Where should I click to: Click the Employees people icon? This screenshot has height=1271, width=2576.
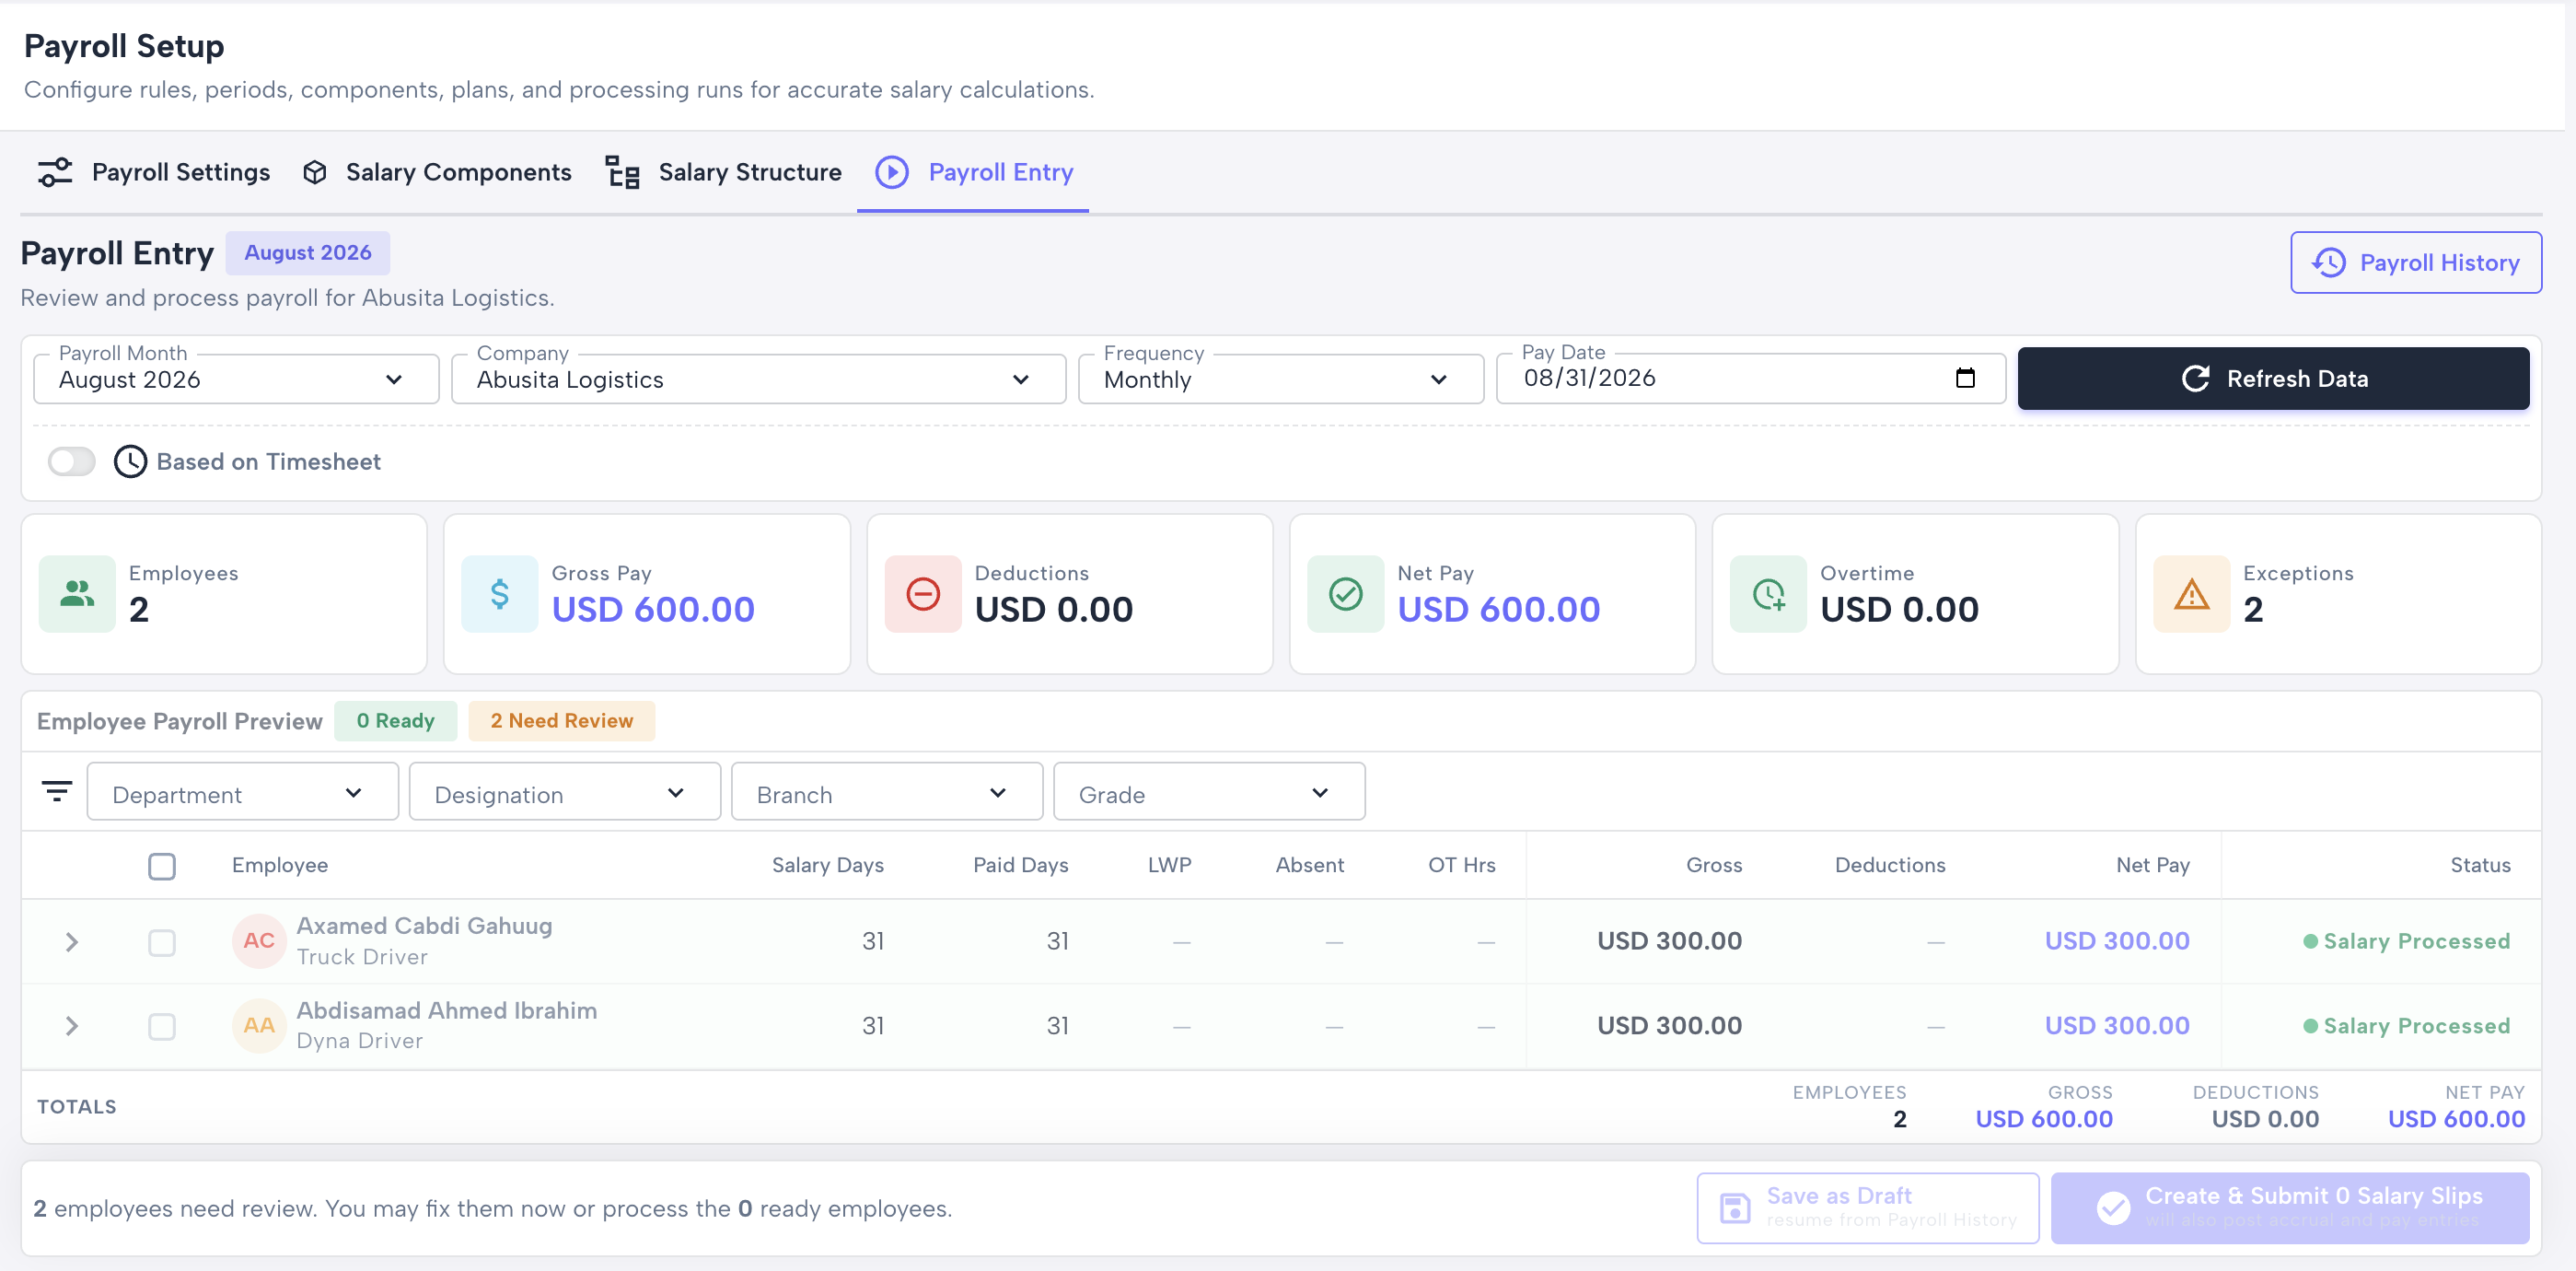(77, 594)
